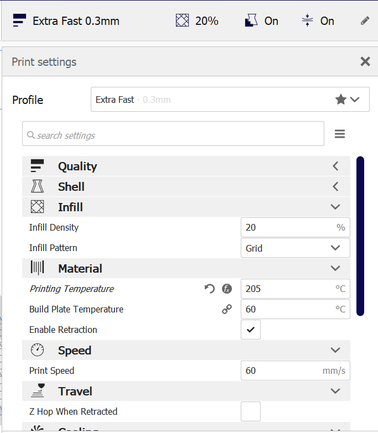Open the Profile dropdown showing Extra Fast
This screenshot has height=433, width=378.
click(230, 99)
